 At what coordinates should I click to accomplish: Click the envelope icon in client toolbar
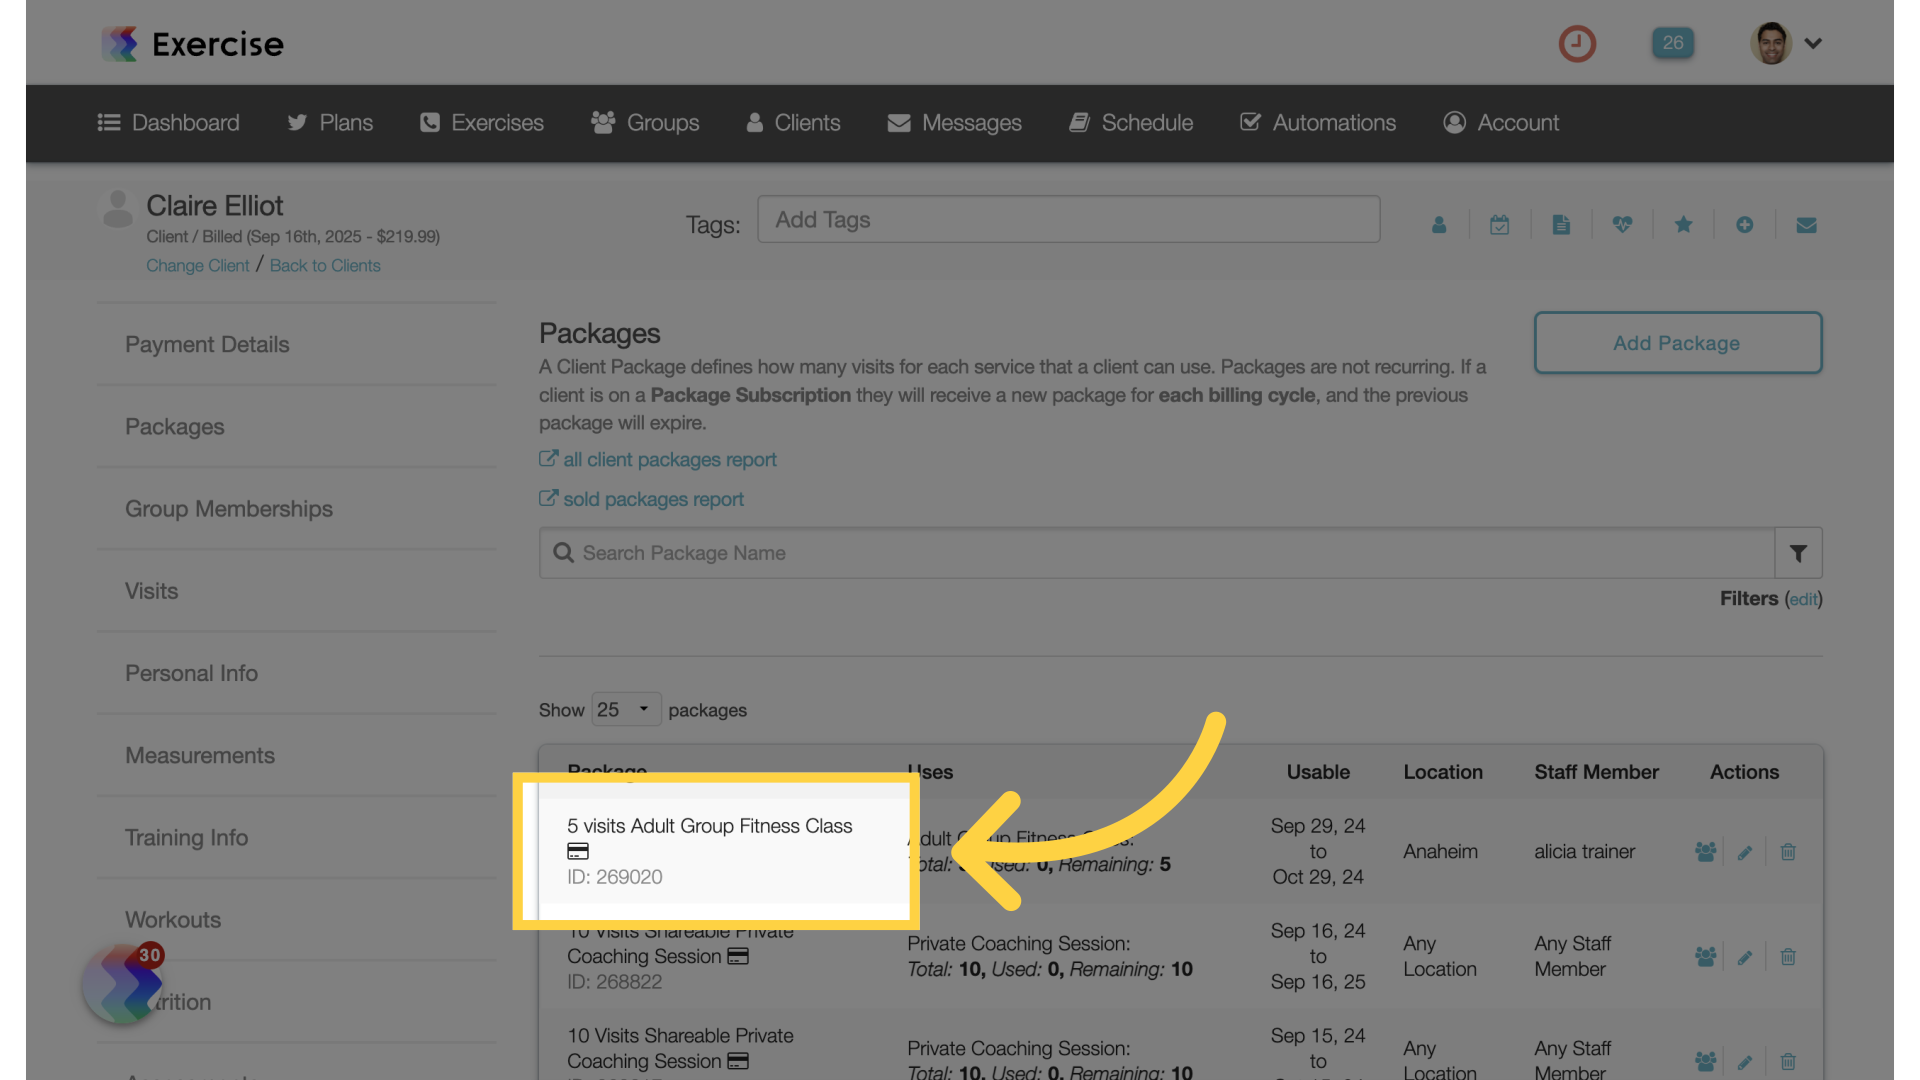pyautogui.click(x=1806, y=225)
